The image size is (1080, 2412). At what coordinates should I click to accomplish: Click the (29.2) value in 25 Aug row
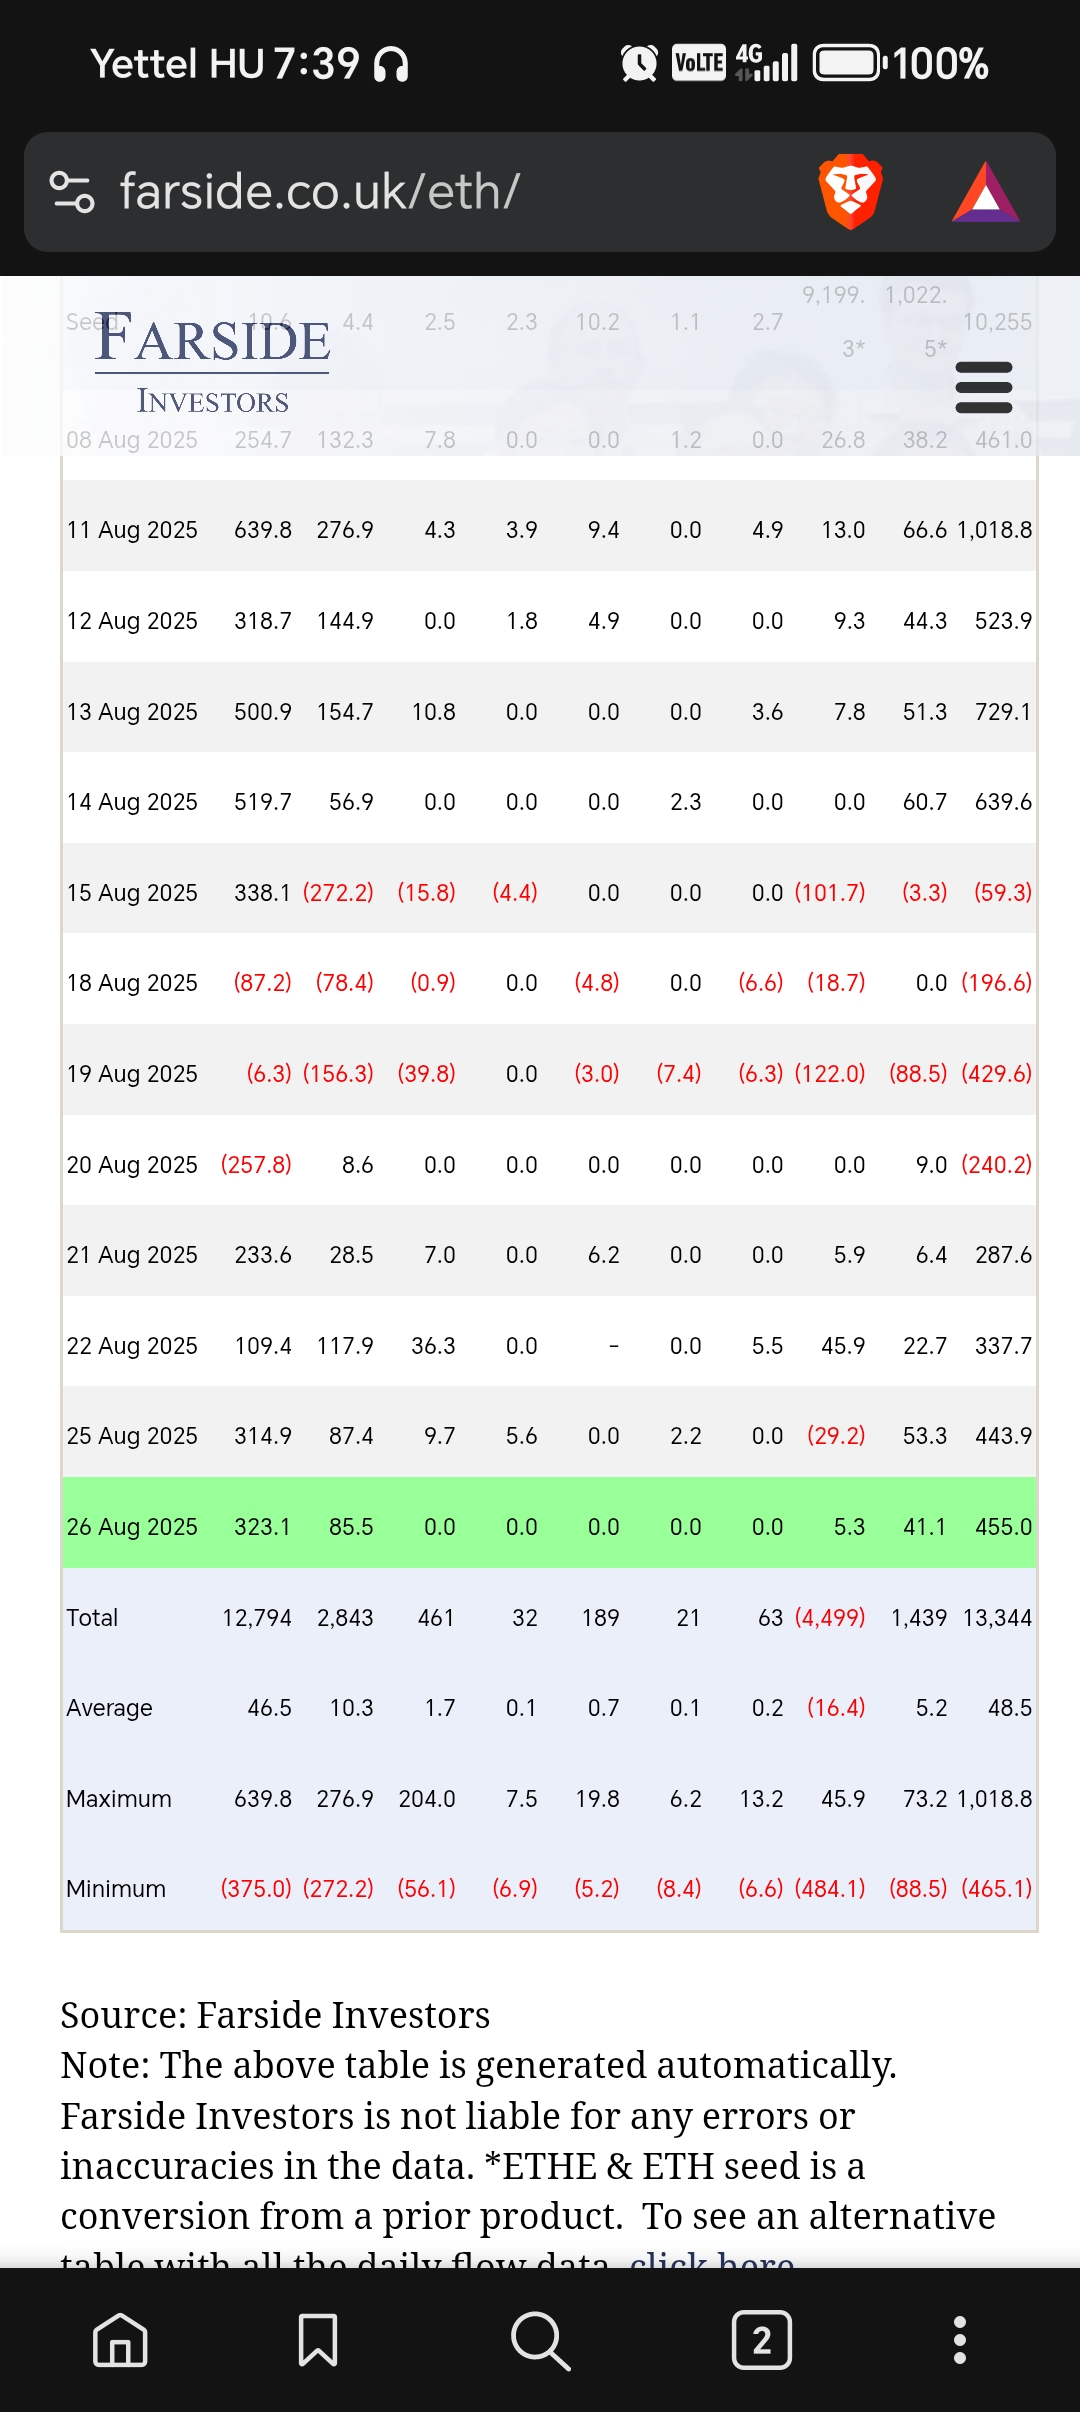pyautogui.click(x=836, y=1436)
